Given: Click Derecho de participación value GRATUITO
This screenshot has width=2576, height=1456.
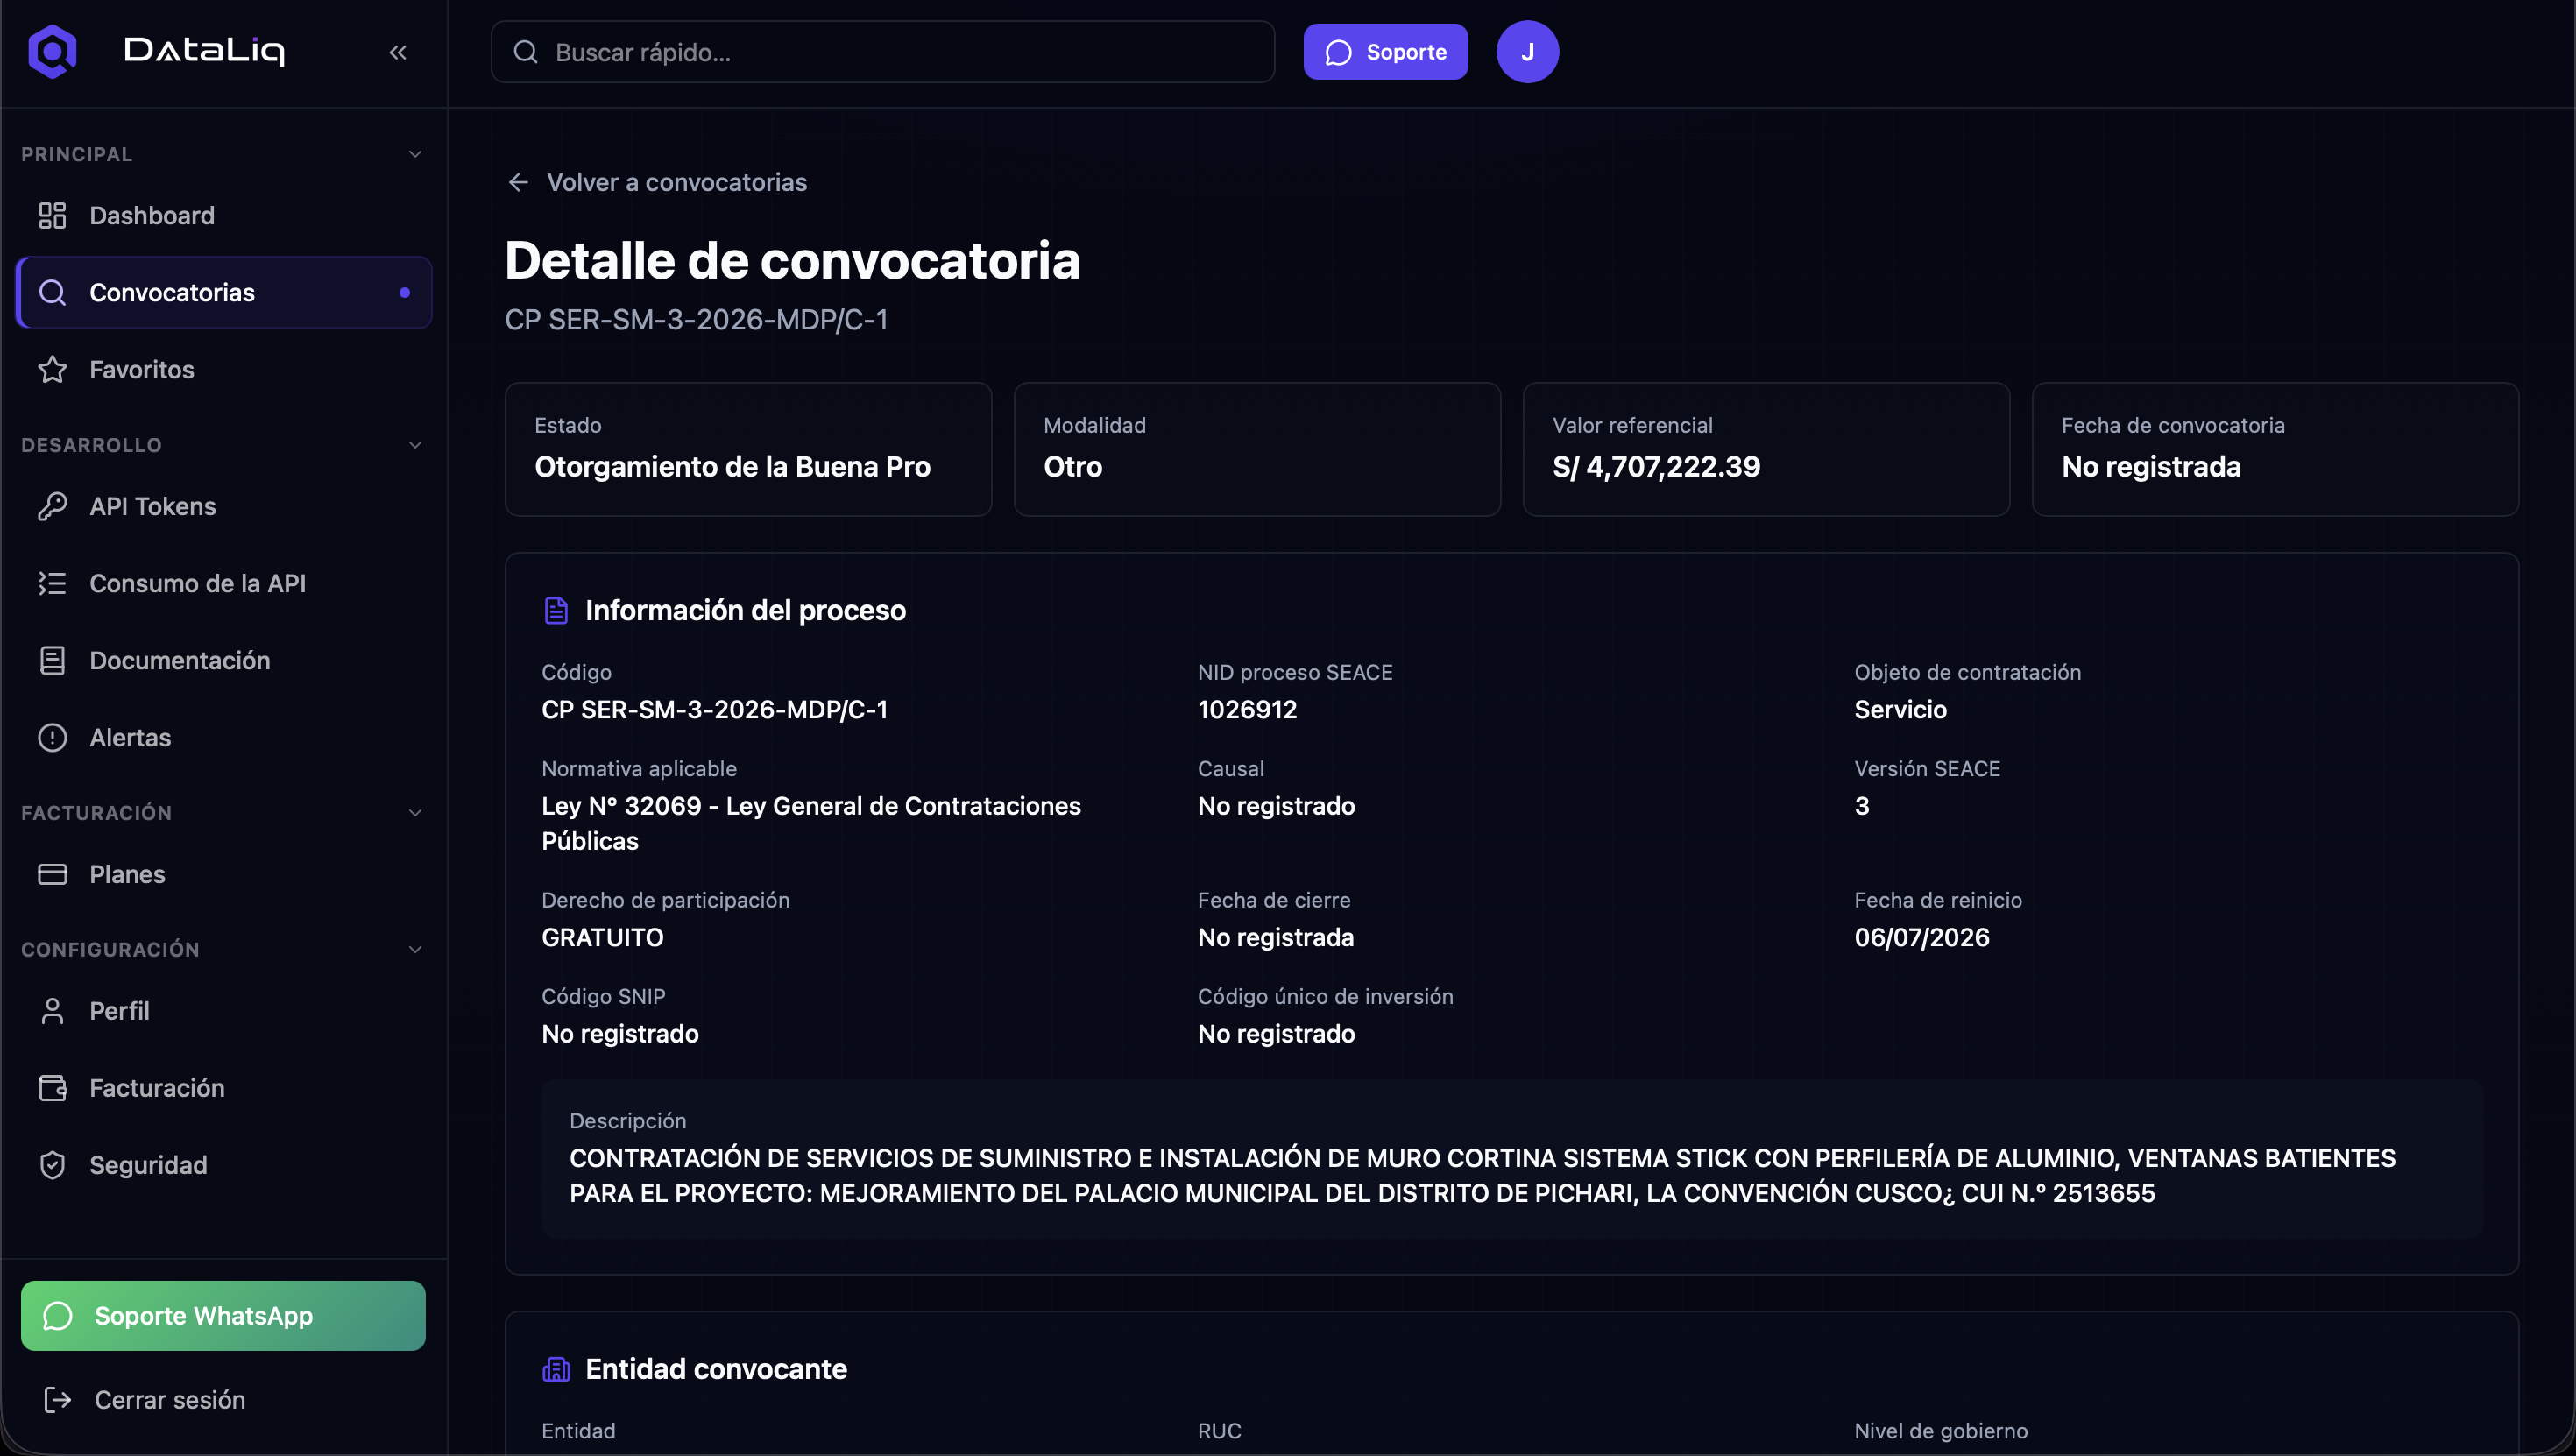Looking at the screenshot, I should tap(602, 937).
